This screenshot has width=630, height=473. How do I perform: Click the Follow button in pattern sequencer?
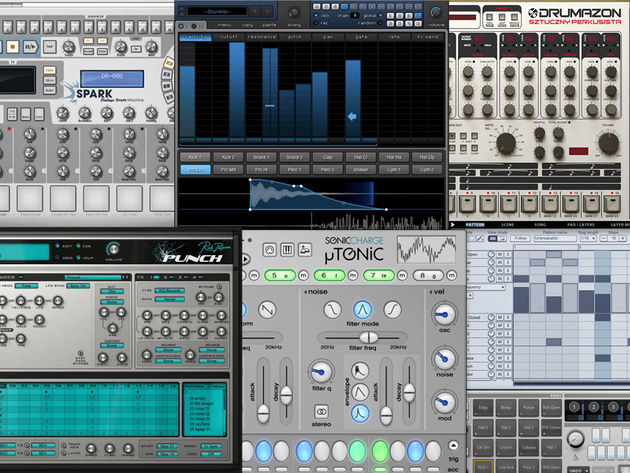521,239
